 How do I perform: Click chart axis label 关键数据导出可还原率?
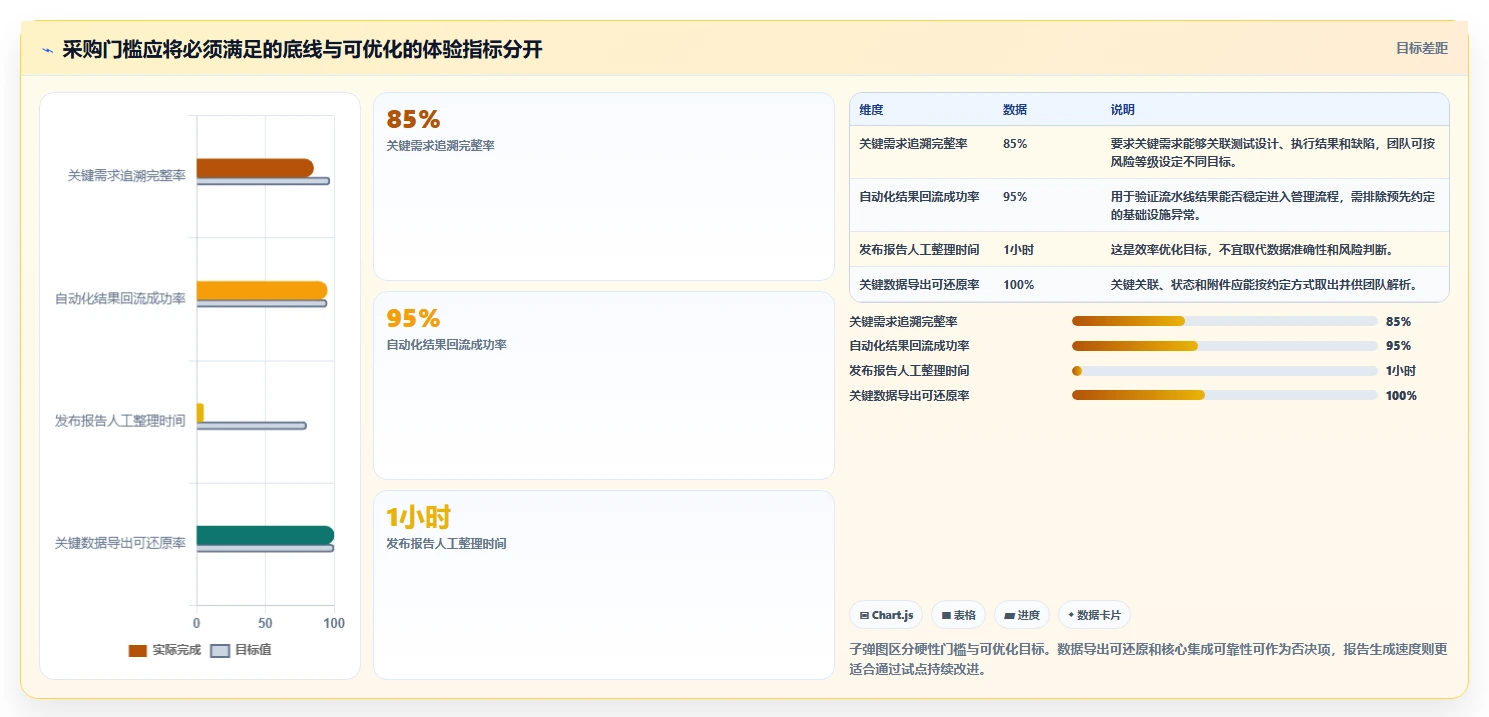pyautogui.click(x=120, y=543)
